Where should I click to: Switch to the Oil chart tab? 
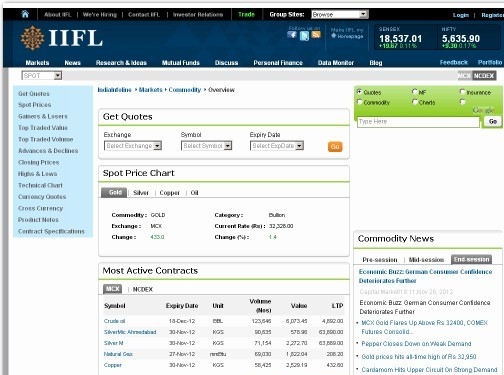[194, 193]
